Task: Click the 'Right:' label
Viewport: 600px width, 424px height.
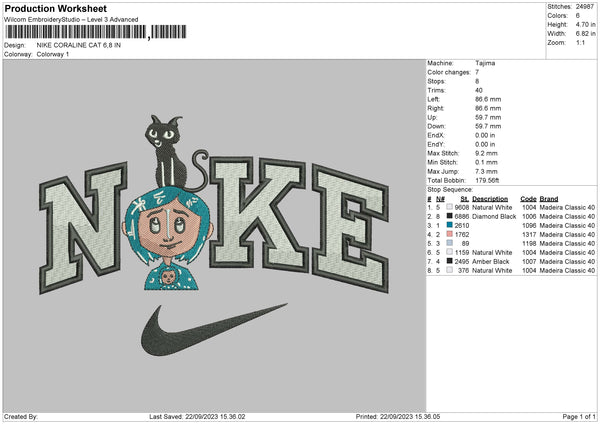Action: [x=435, y=108]
